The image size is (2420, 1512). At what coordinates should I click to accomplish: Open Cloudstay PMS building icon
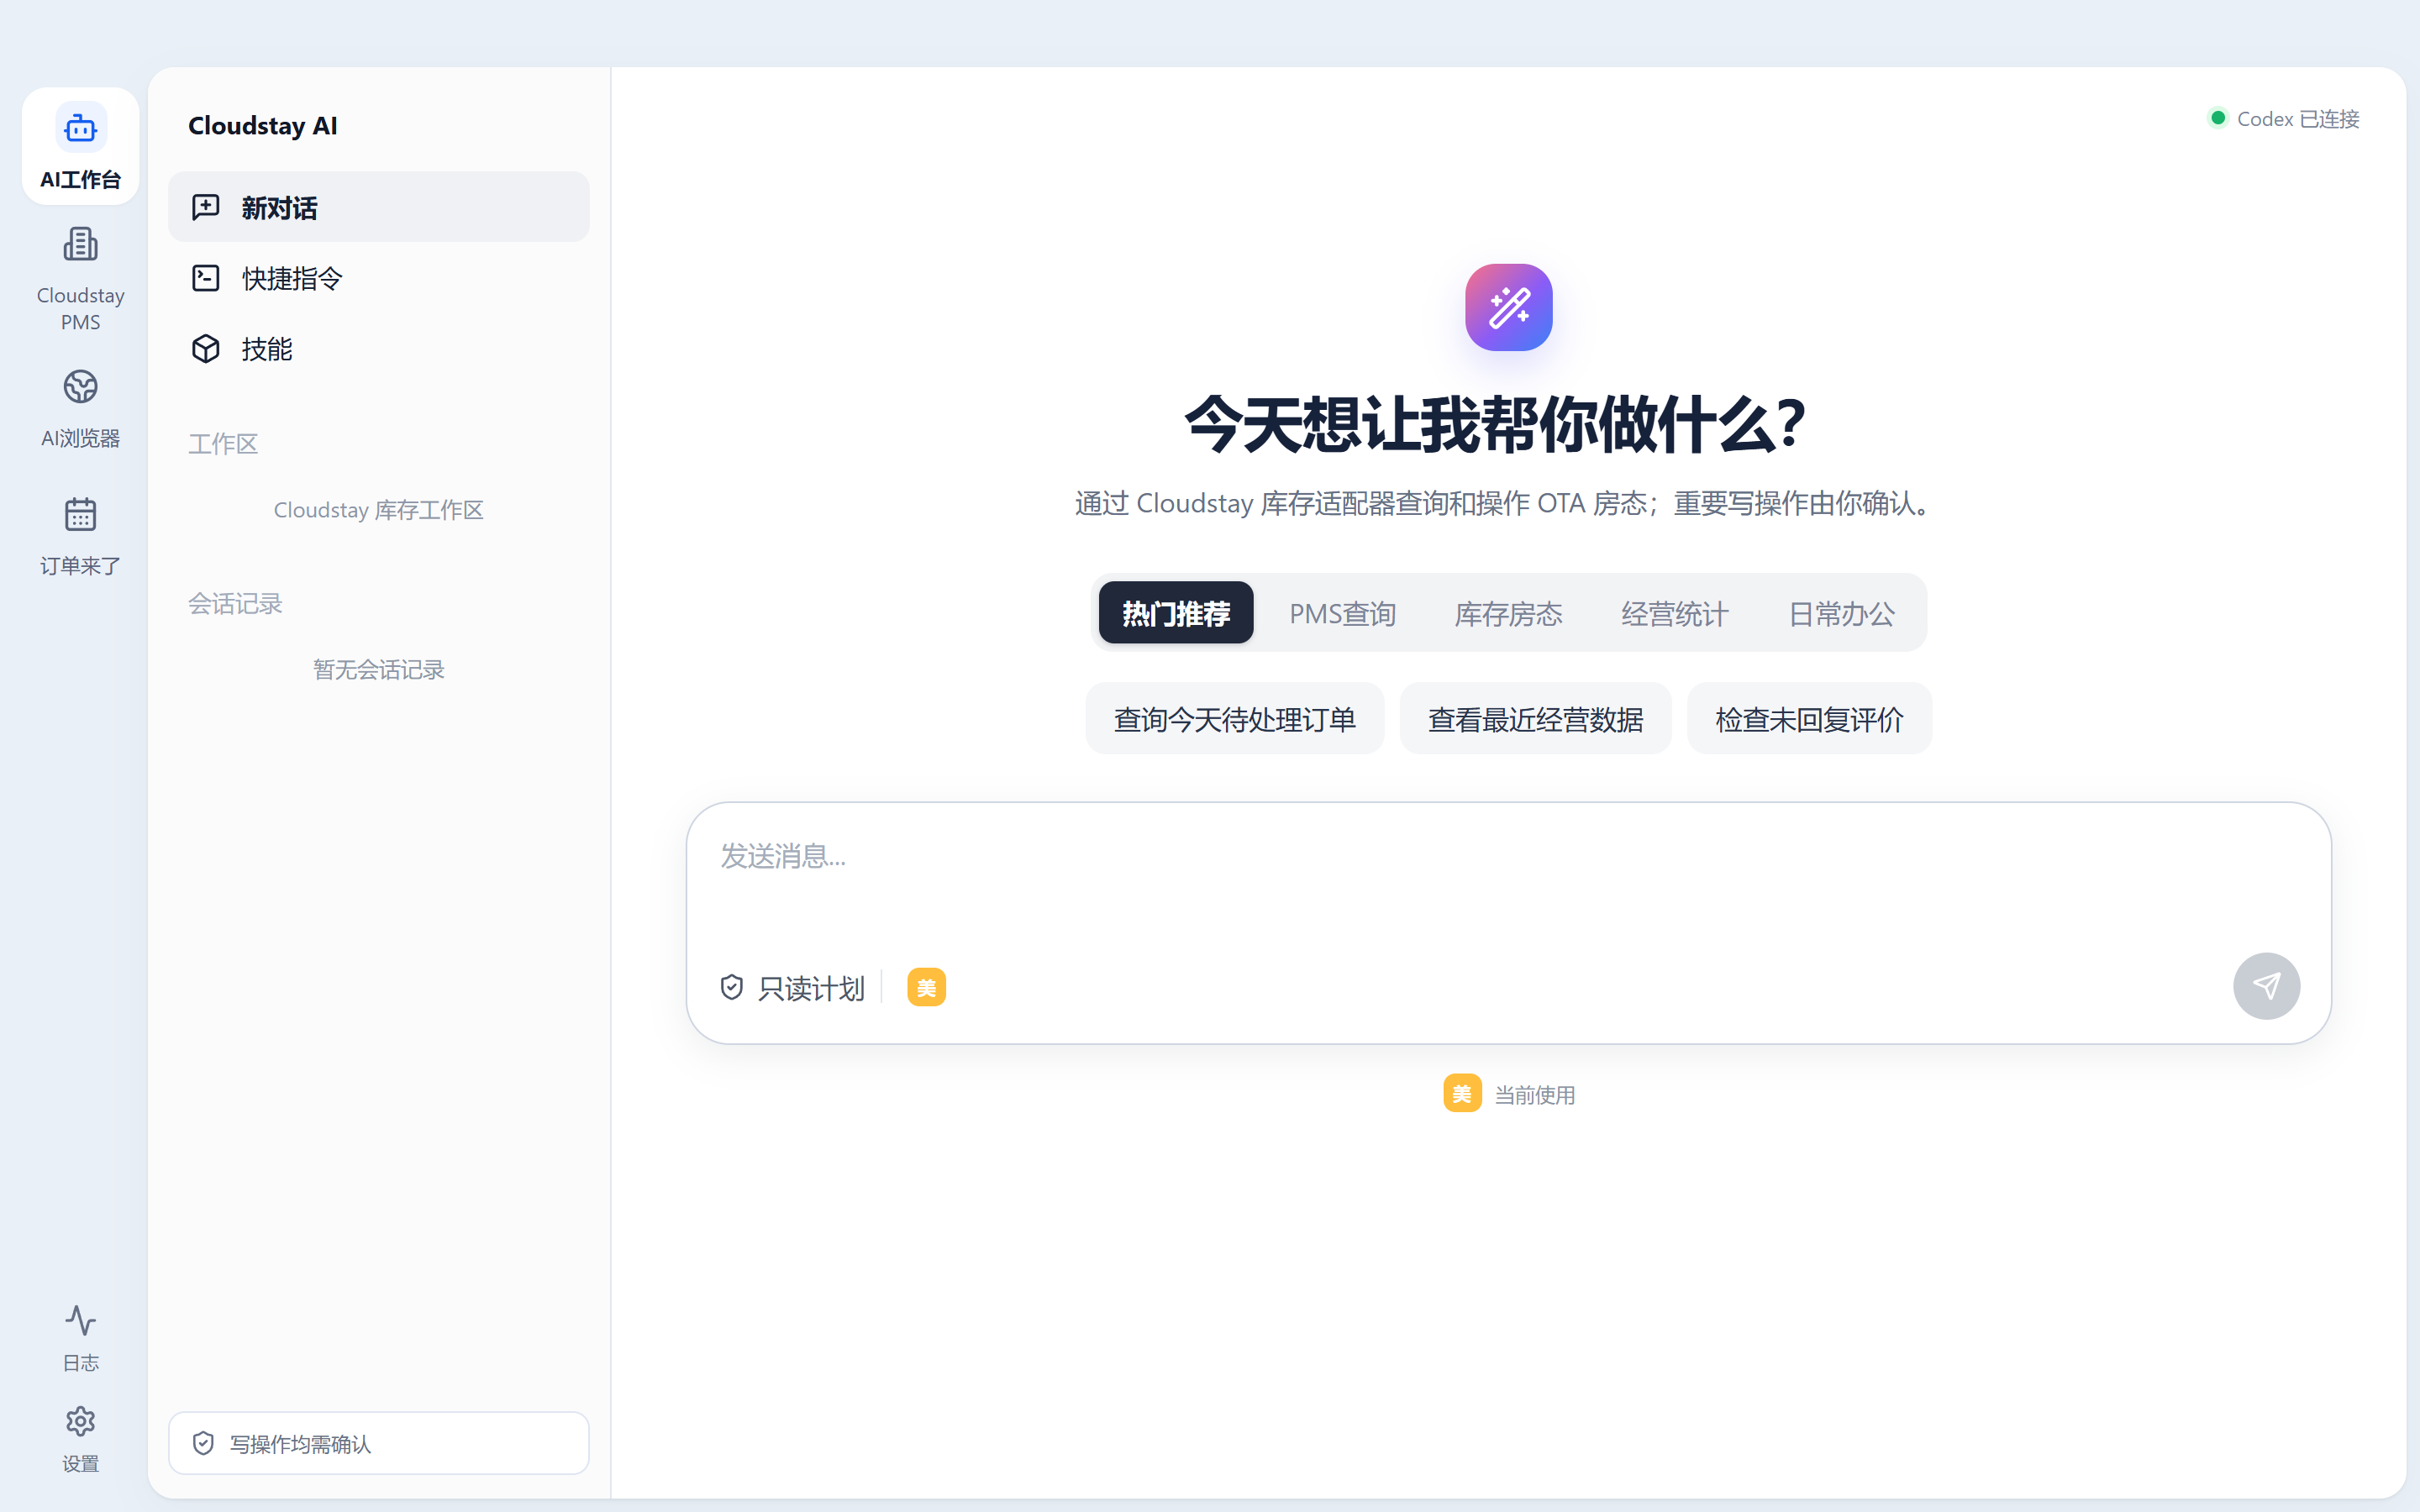80,244
